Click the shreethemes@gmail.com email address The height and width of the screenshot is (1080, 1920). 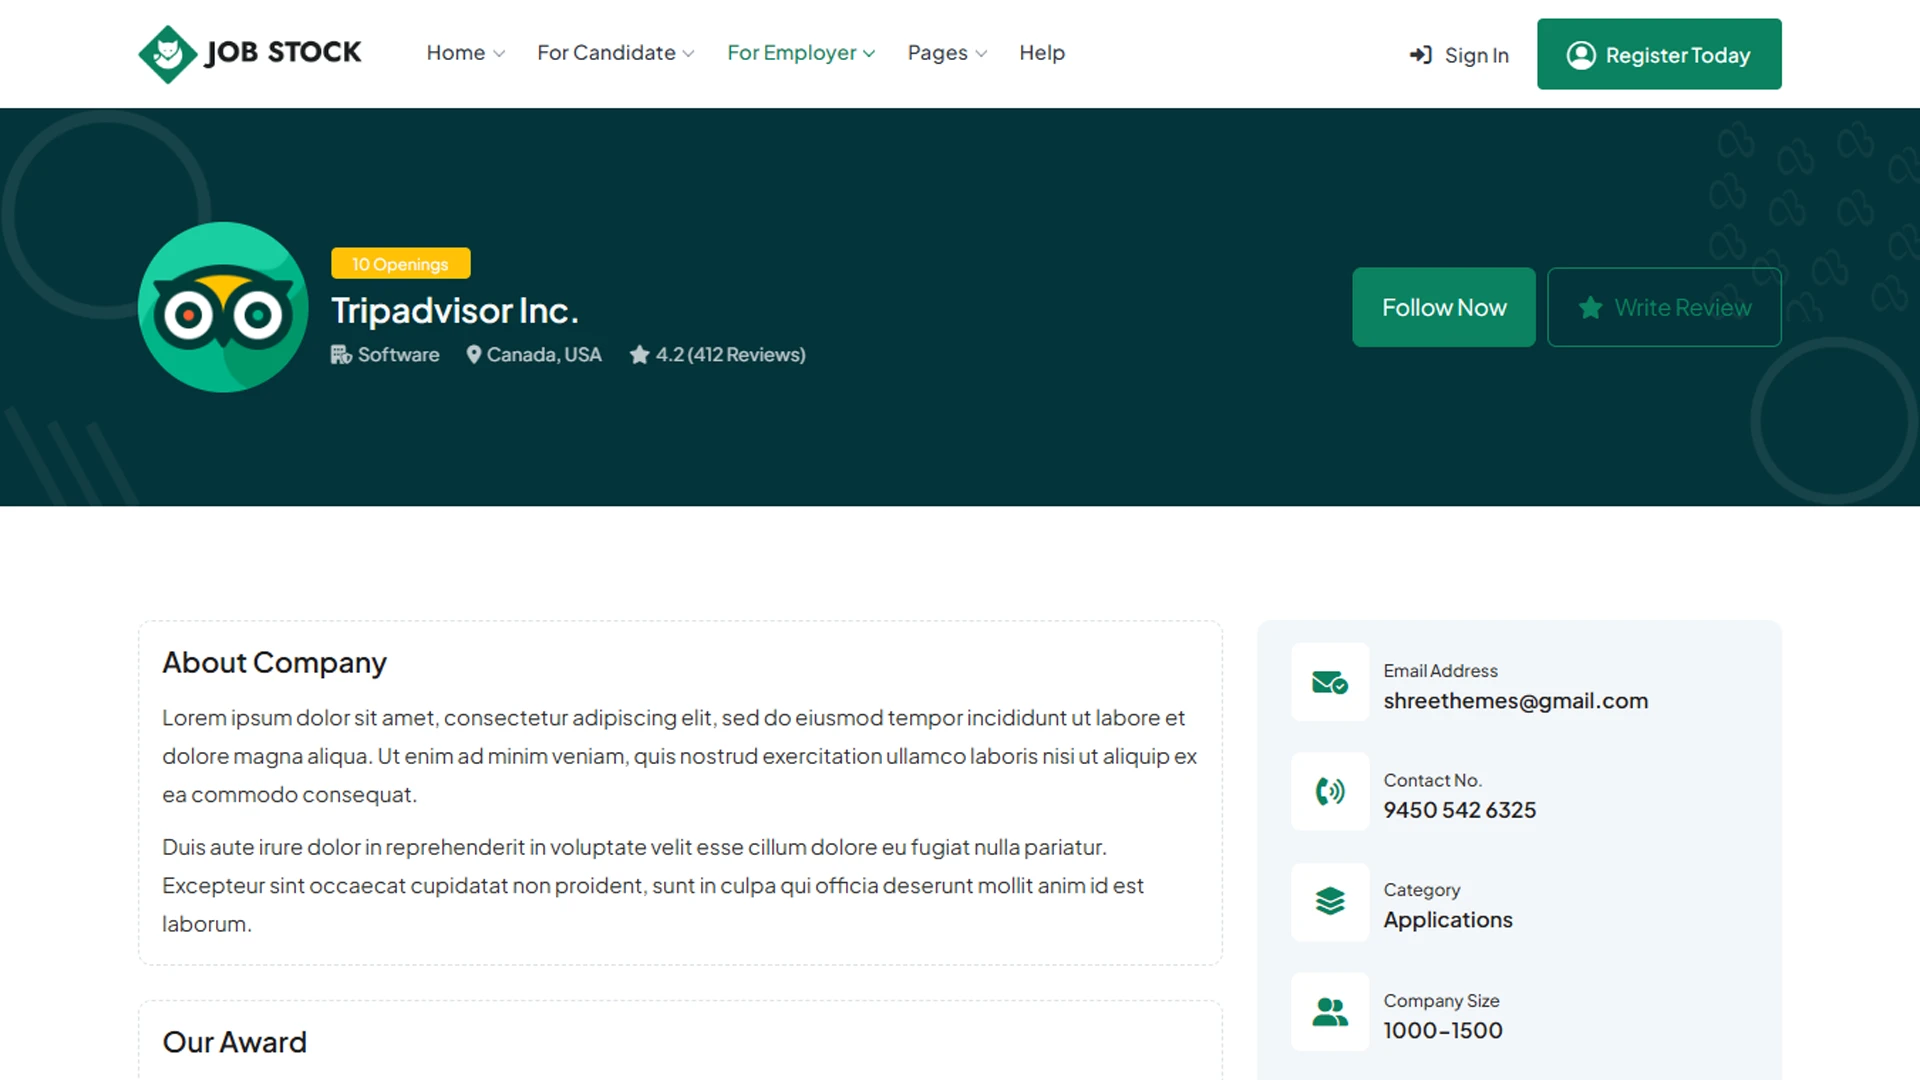click(x=1516, y=701)
